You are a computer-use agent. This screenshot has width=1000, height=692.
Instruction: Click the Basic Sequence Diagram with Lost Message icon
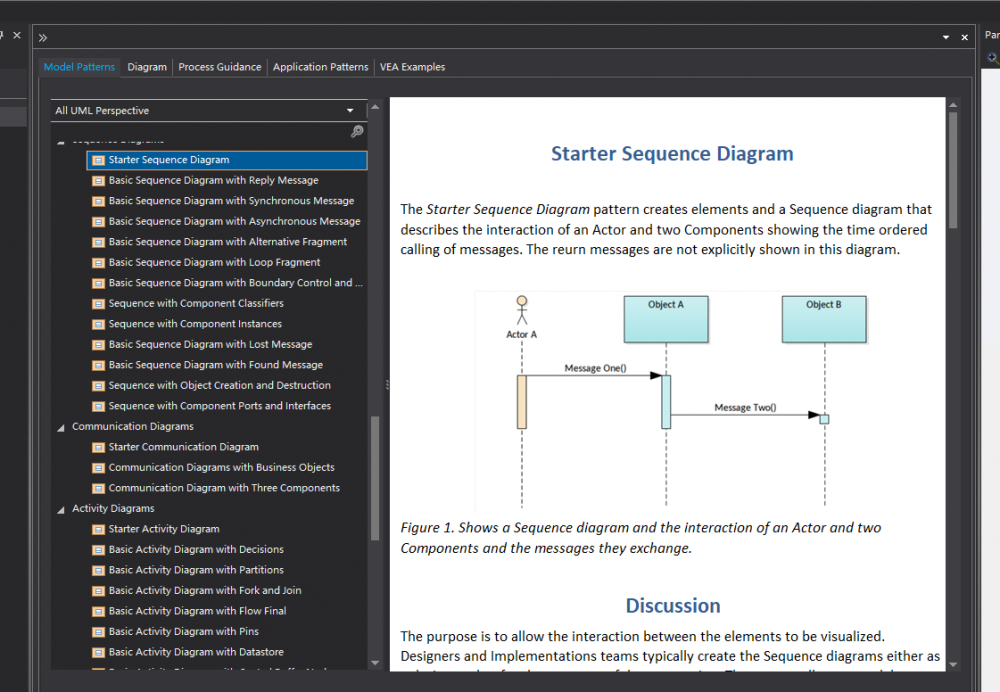click(98, 344)
